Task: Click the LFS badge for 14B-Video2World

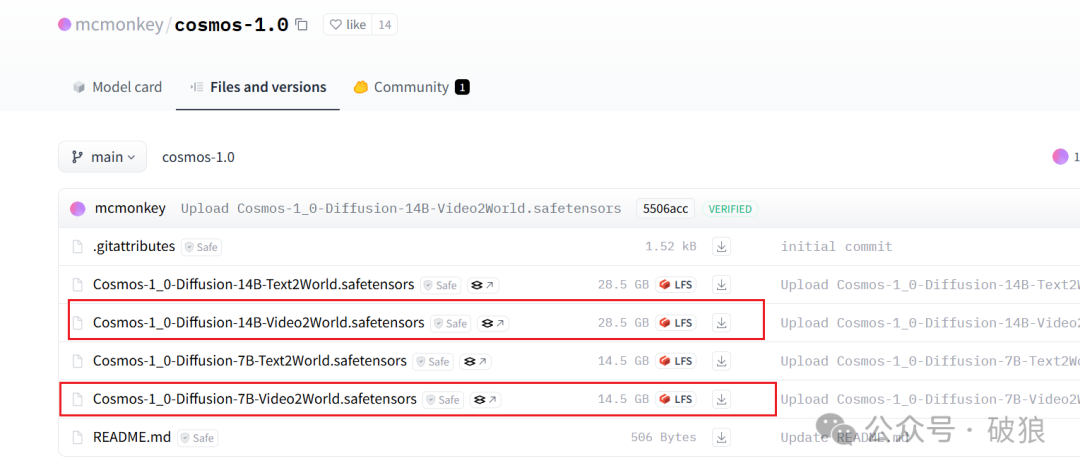Action: pyautogui.click(x=676, y=322)
